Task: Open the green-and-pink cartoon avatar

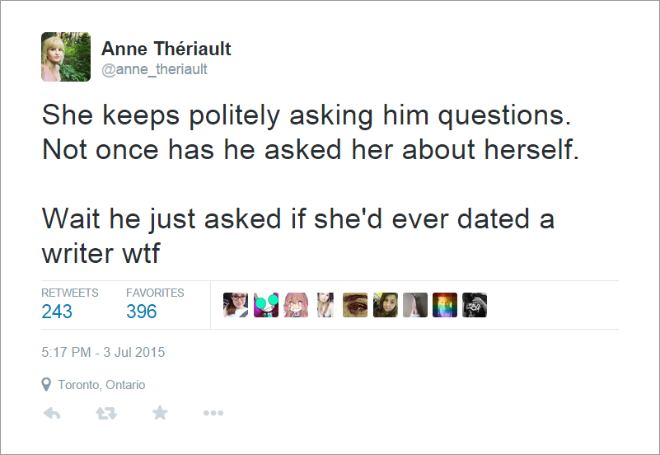Action: click(266, 305)
